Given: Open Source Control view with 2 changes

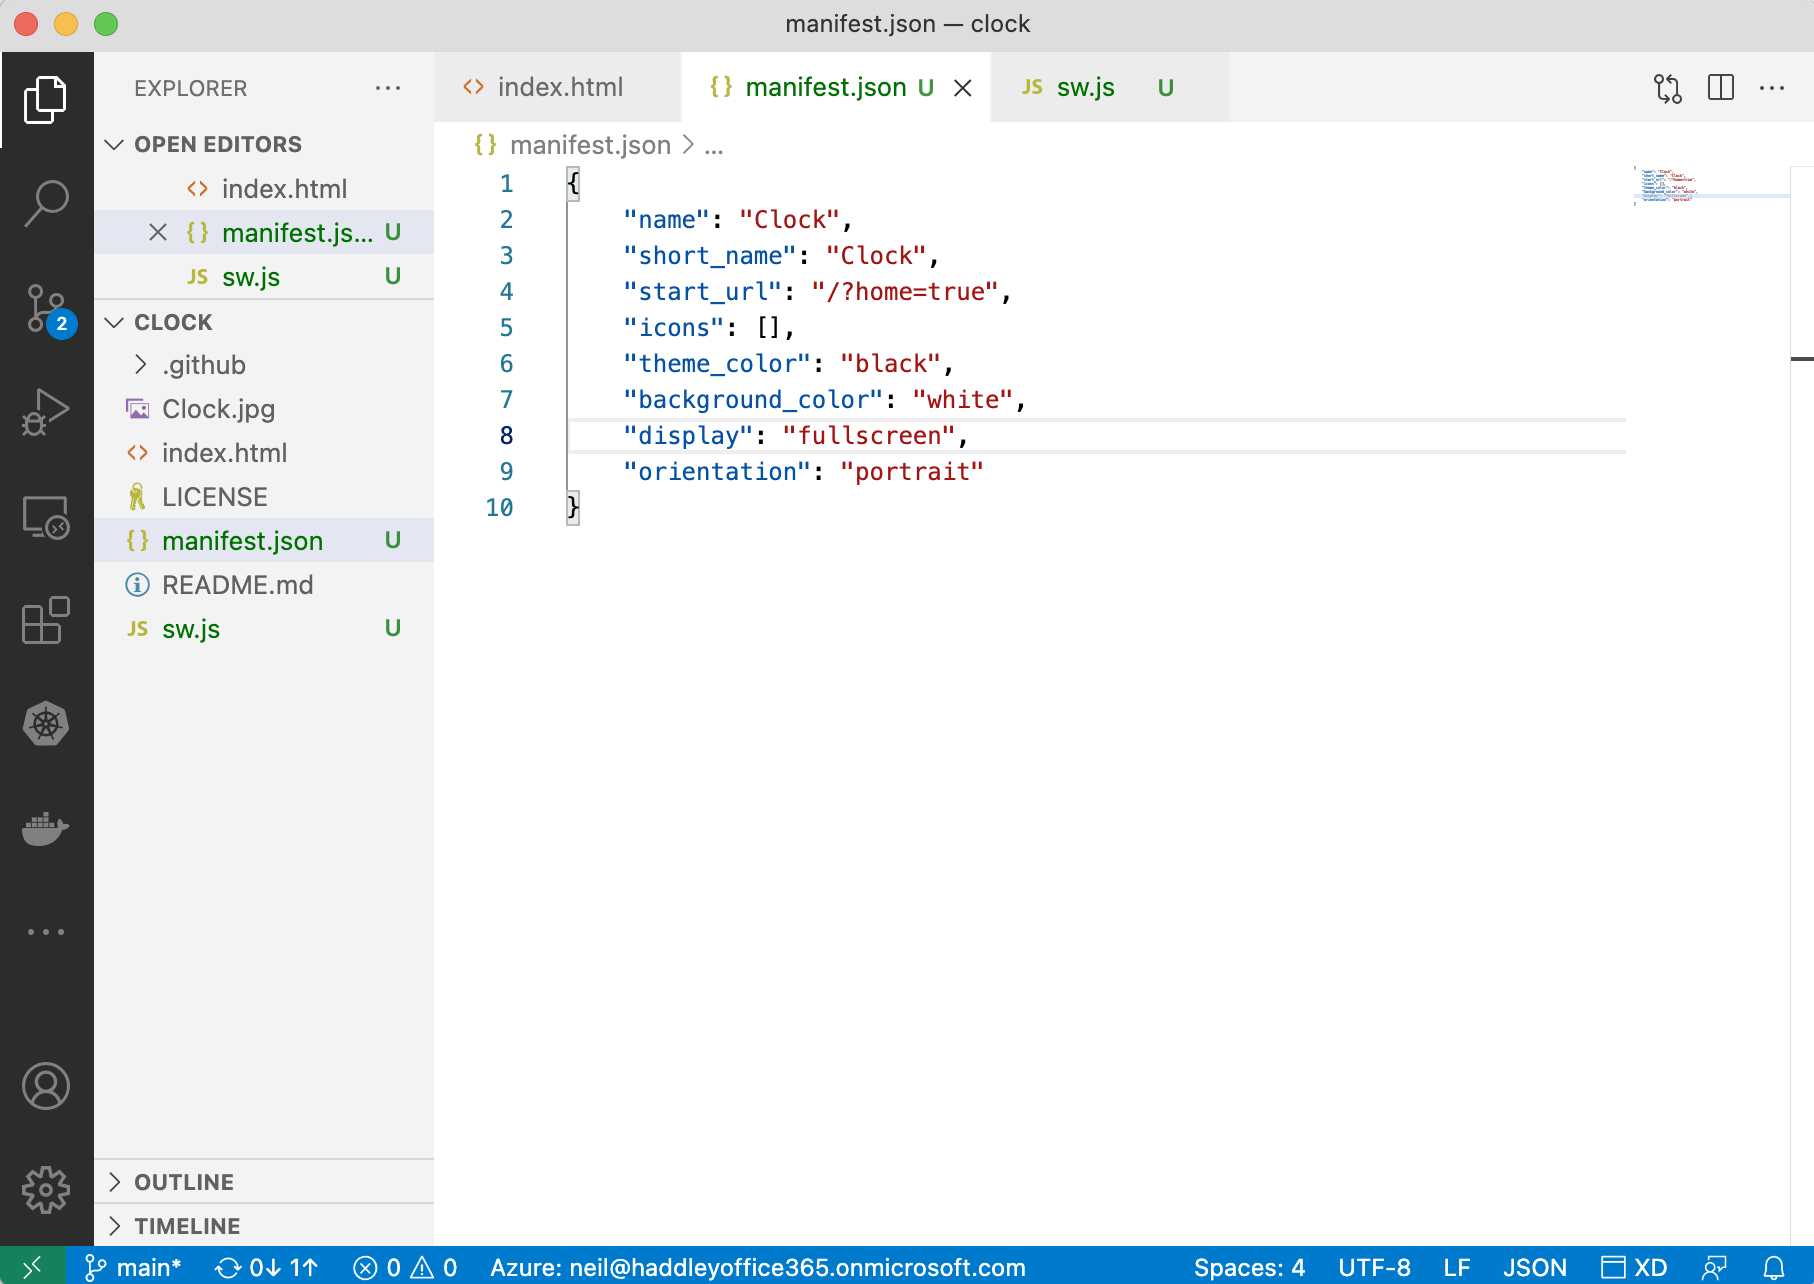Looking at the screenshot, I should click(x=46, y=308).
